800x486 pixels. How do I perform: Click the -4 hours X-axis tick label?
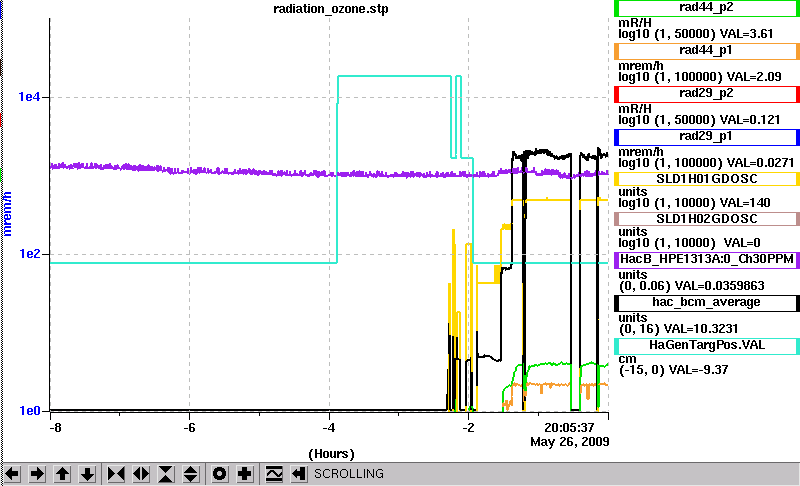click(329, 427)
